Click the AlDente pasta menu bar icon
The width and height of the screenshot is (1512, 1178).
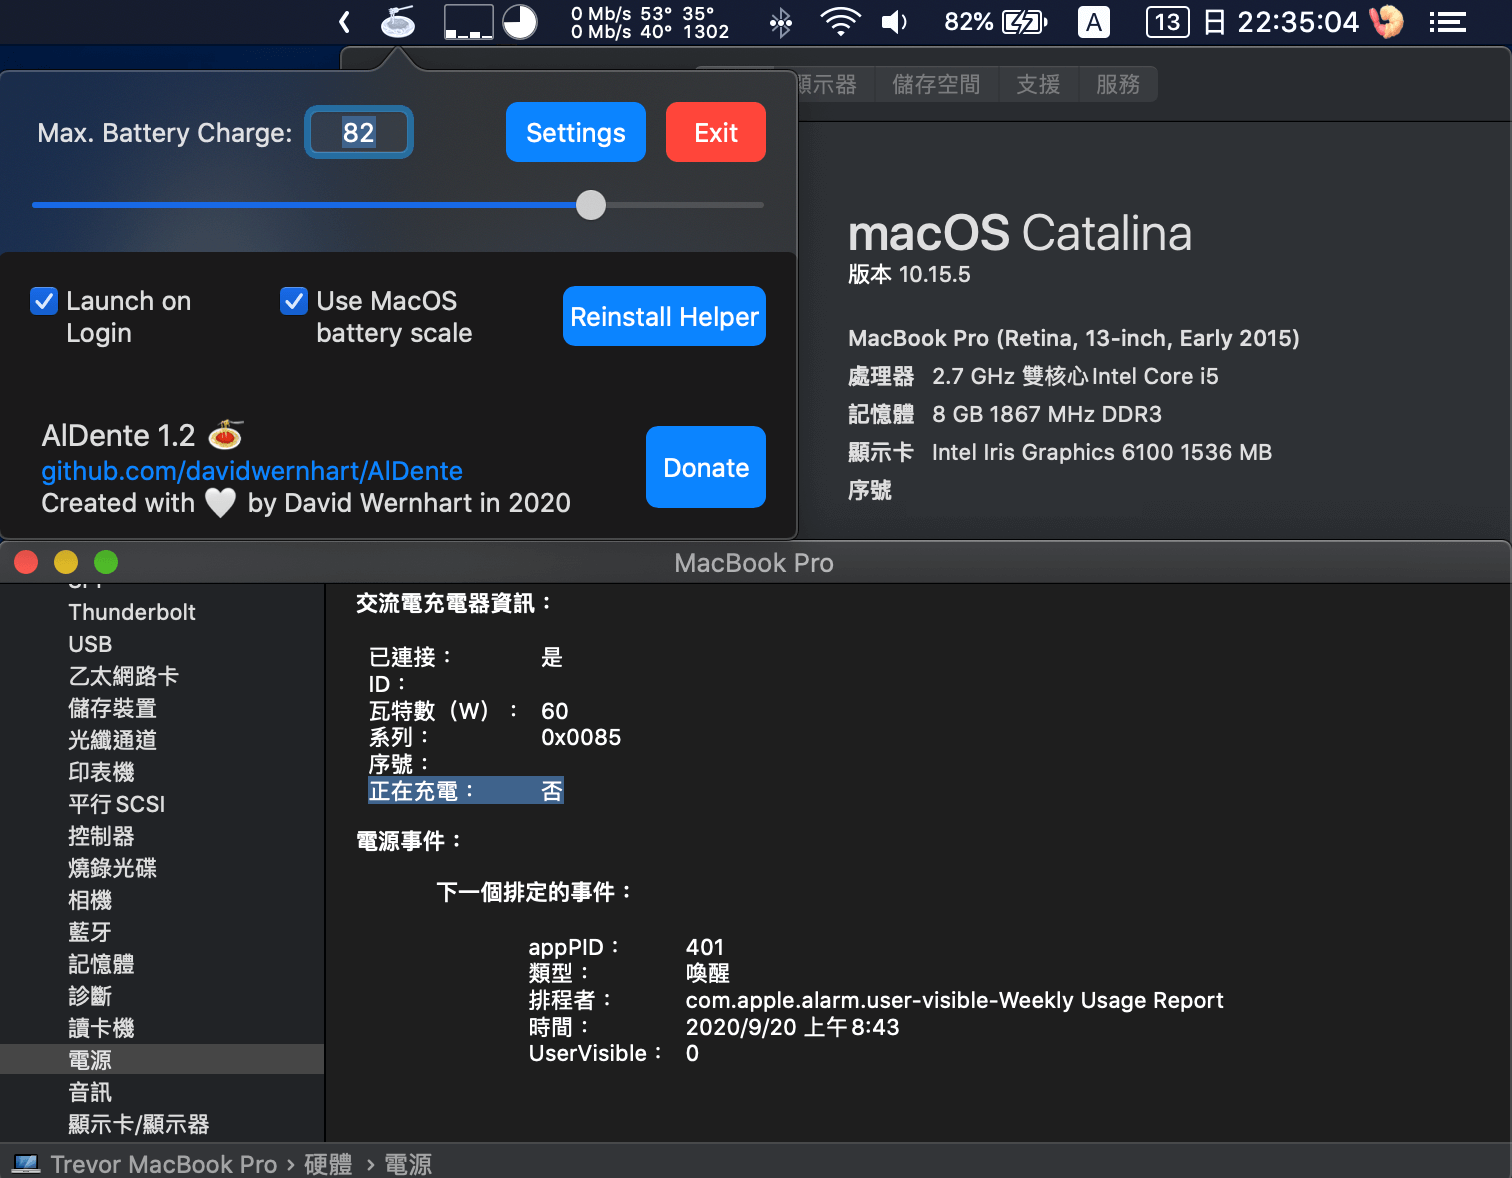coord(398,22)
